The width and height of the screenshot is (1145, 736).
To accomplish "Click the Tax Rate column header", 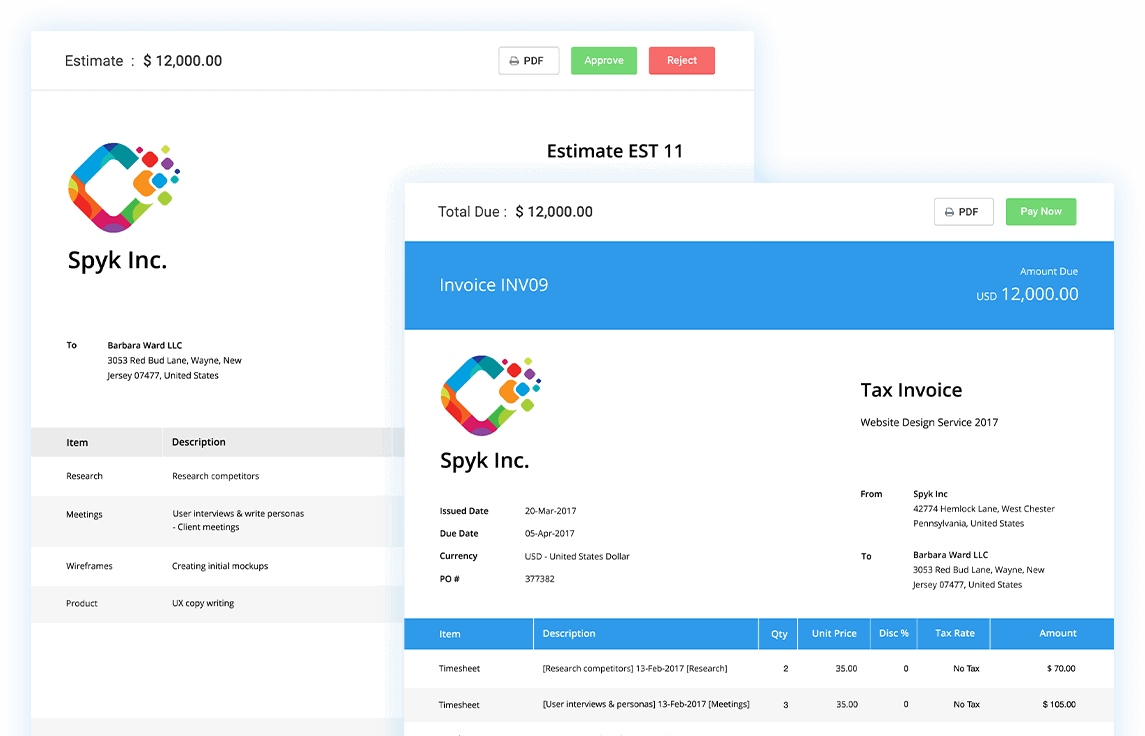I will pos(954,634).
